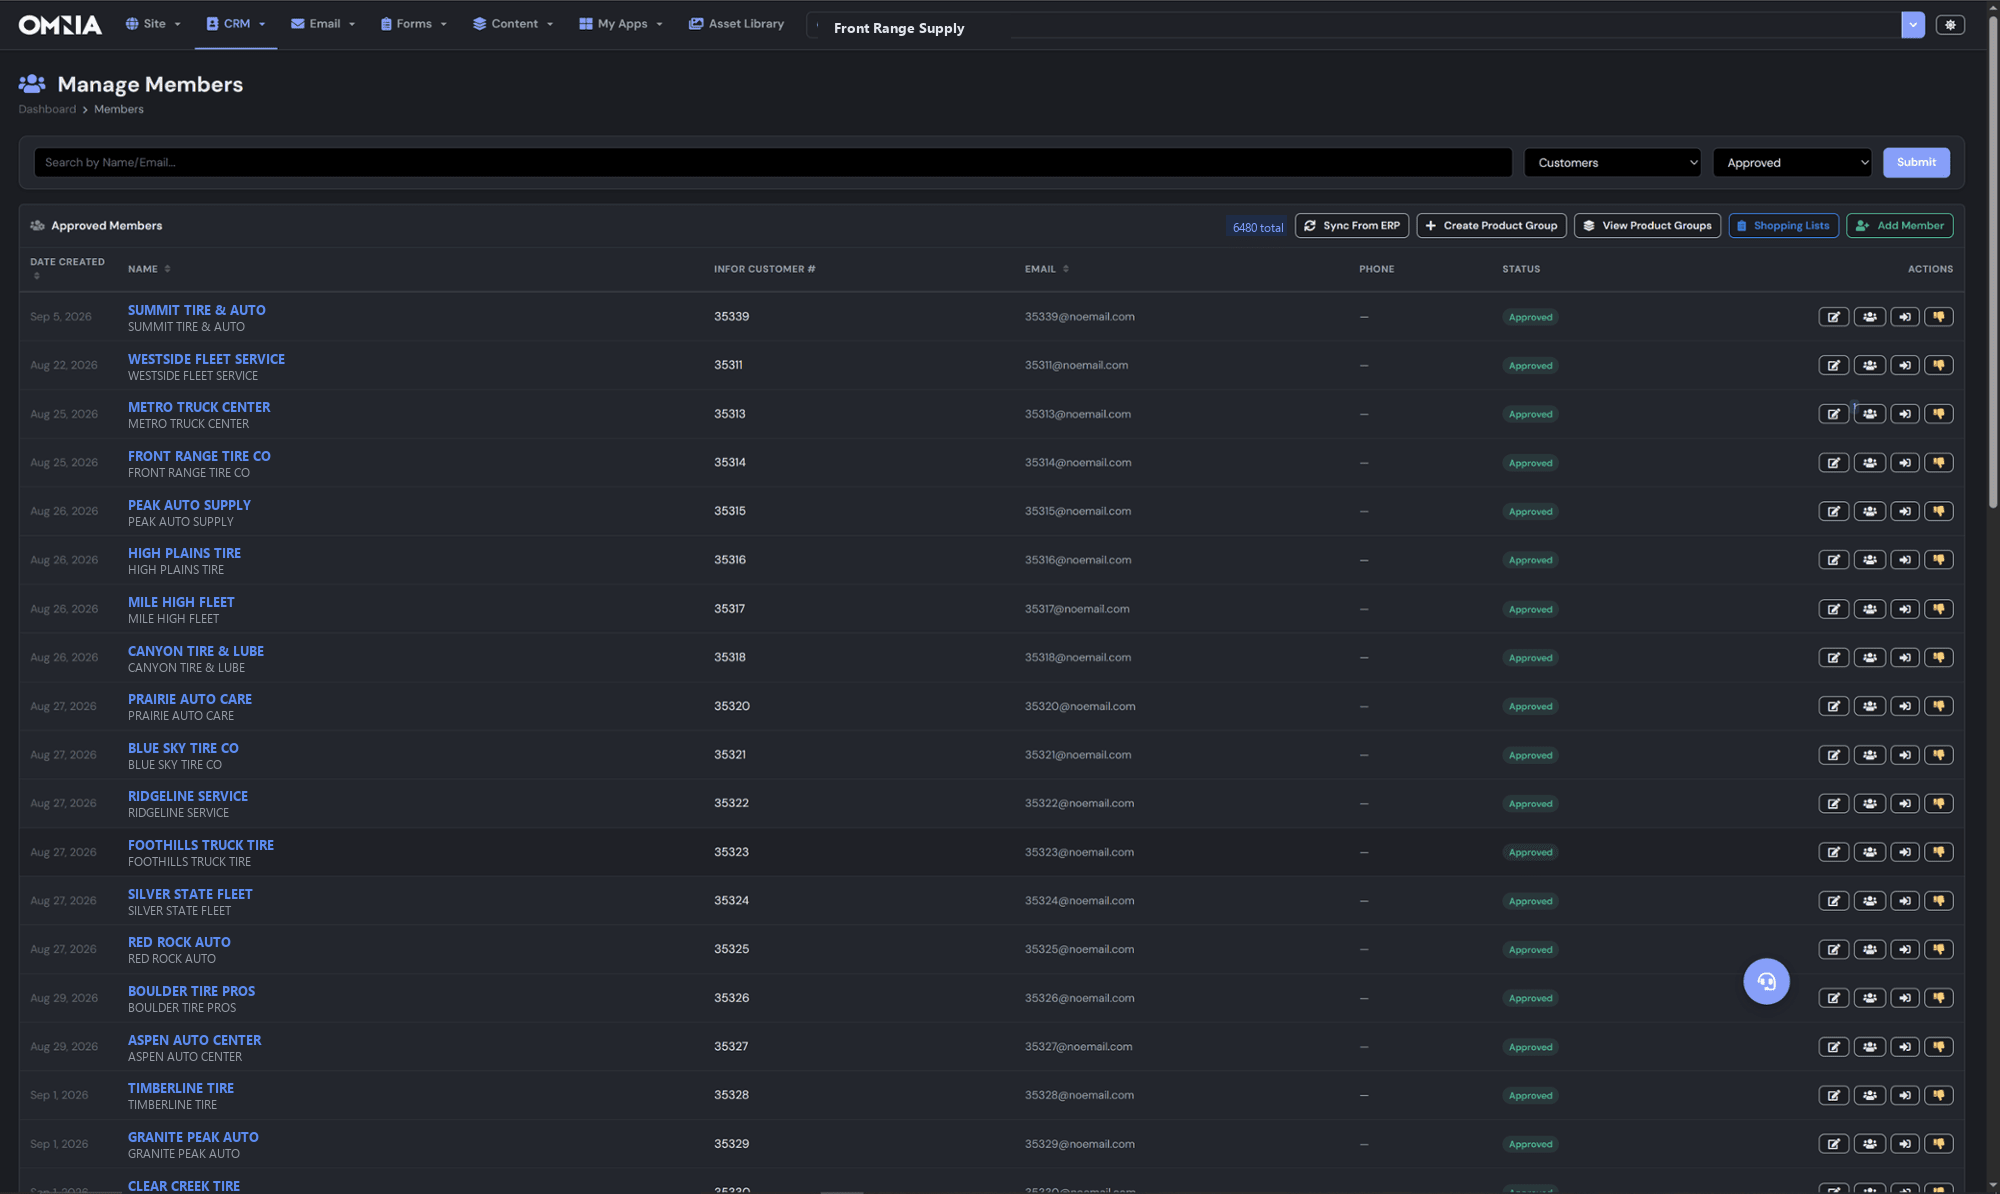Edit the PEAK AUTO SUPPLY row
Screen dimensions: 2000x1194
1833,512
